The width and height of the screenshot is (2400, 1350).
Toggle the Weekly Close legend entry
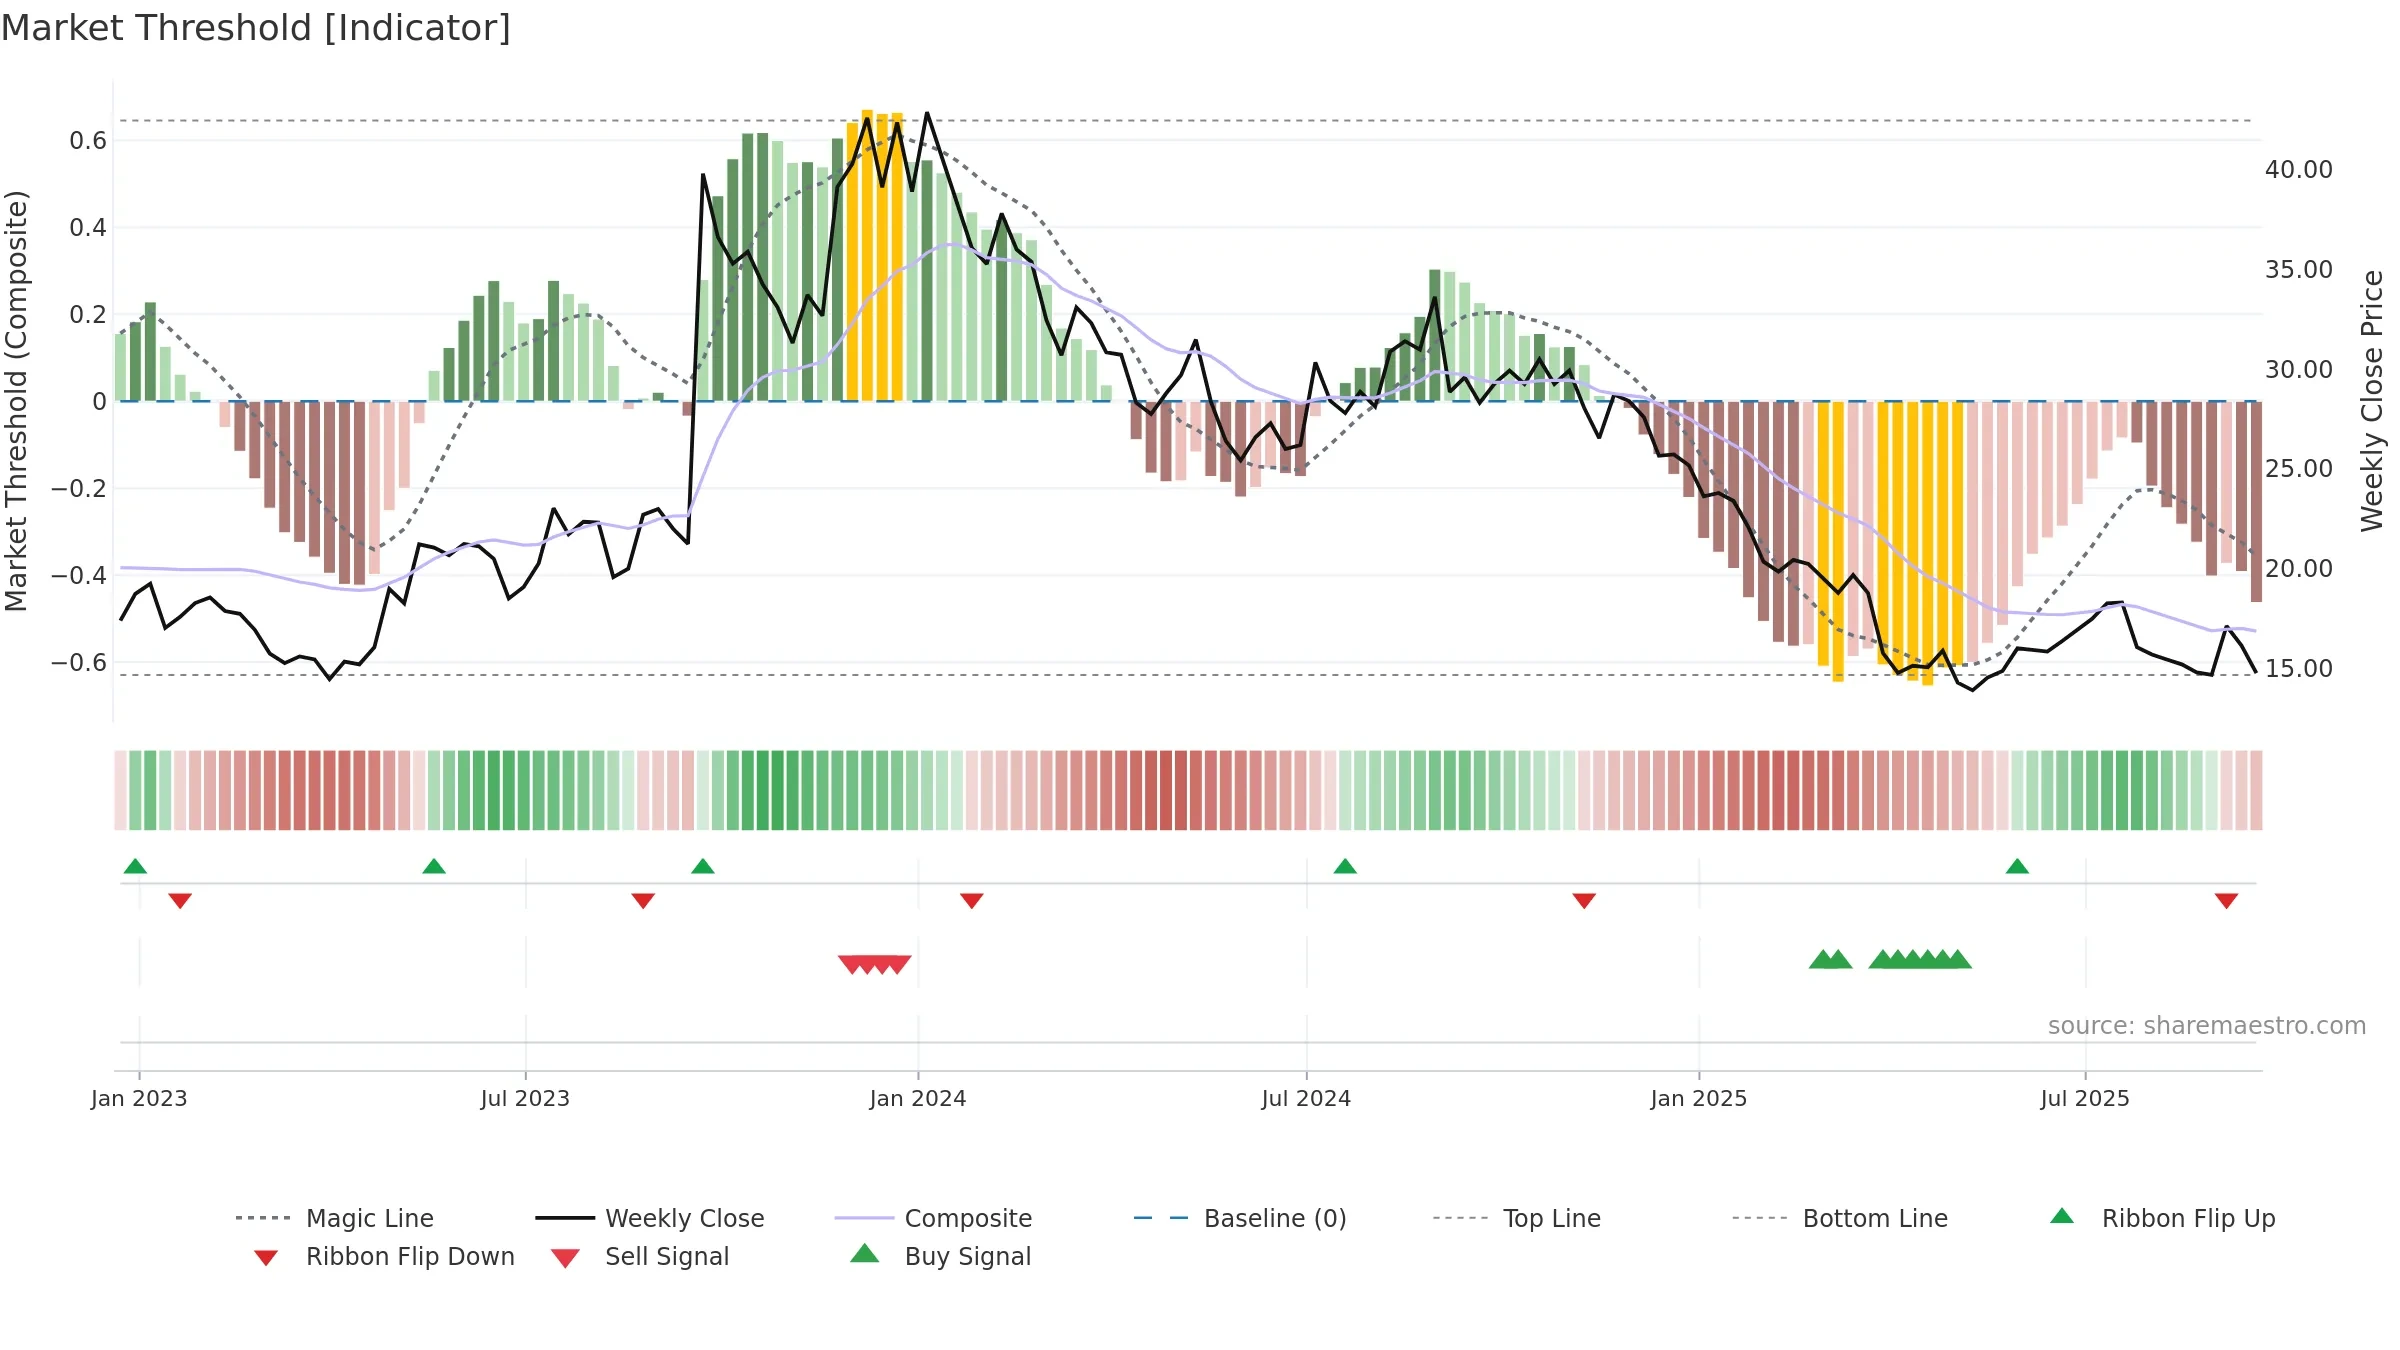[649, 1218]
